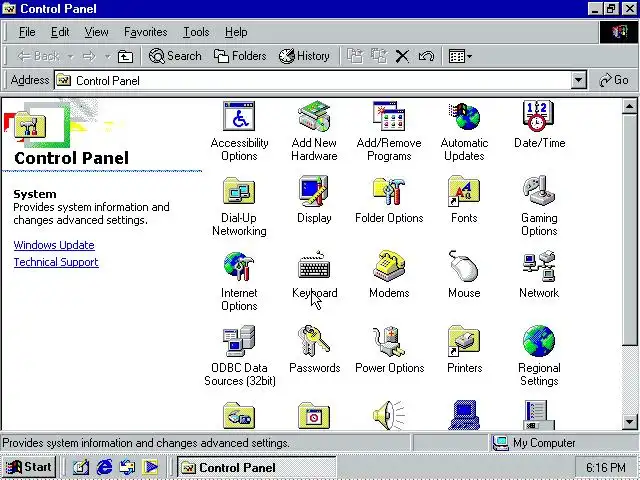
Task: Click the Delete (X) toolbar icon
Action: point(402,56)
